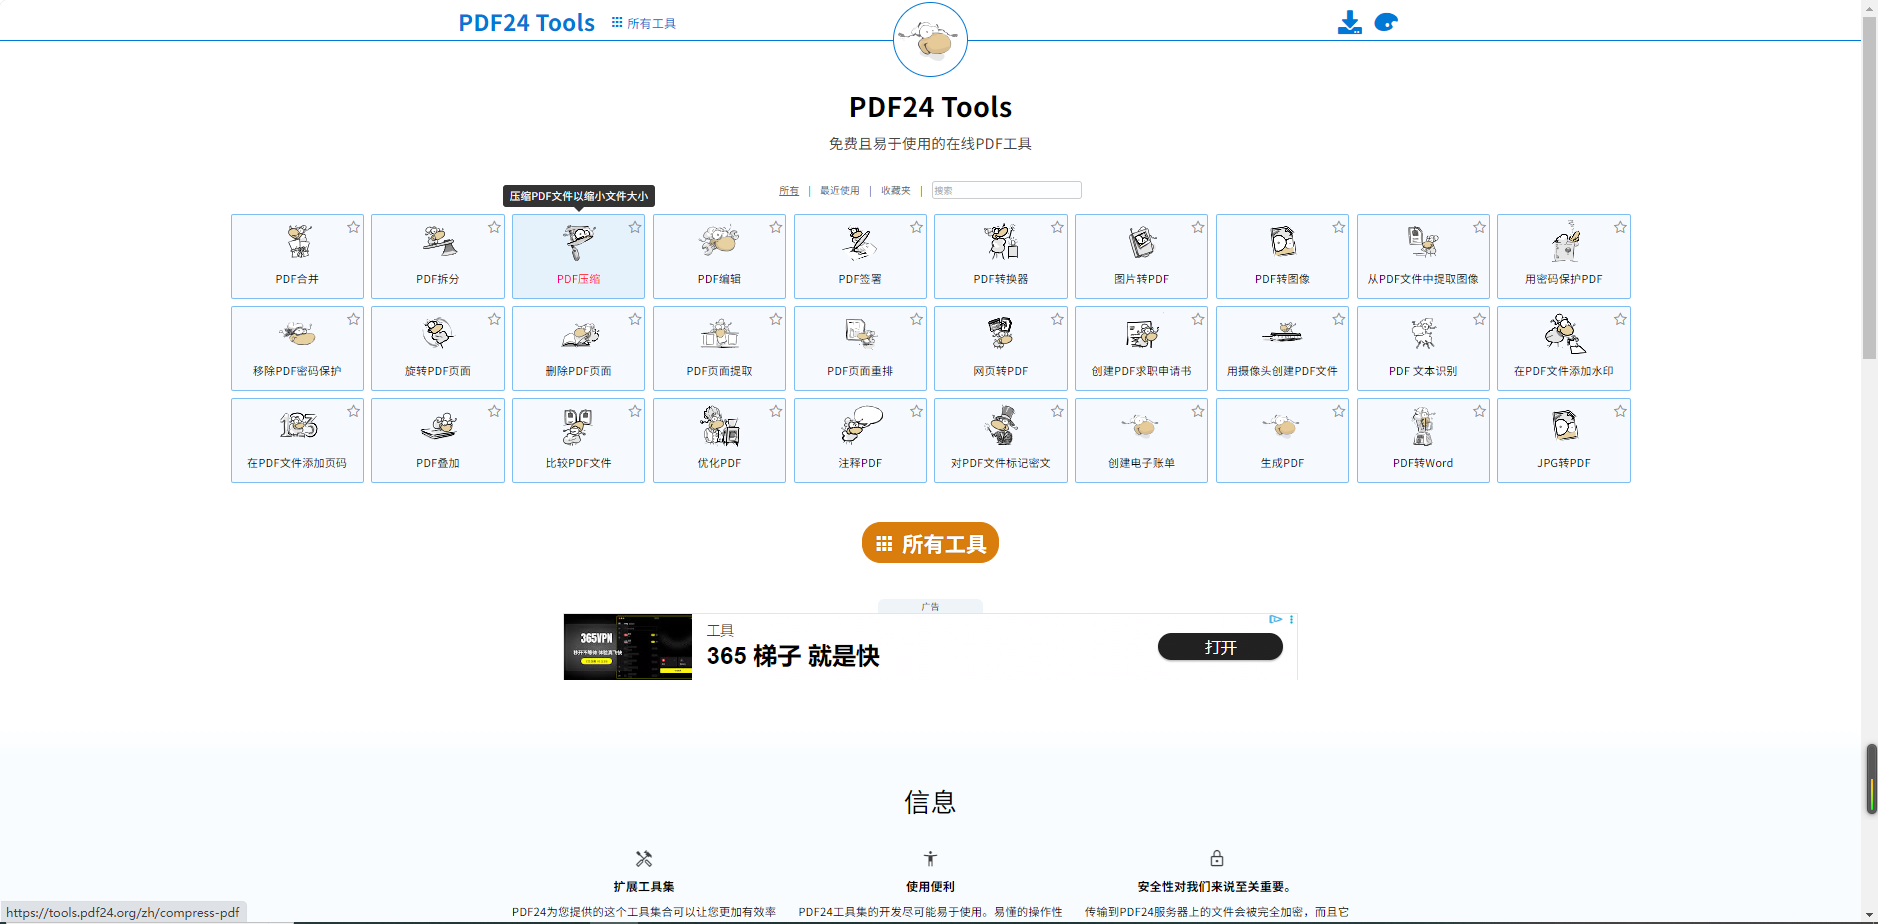Star the JPG转PDF tool as favorite
1878x924 pixels.
coord(1620,411)
